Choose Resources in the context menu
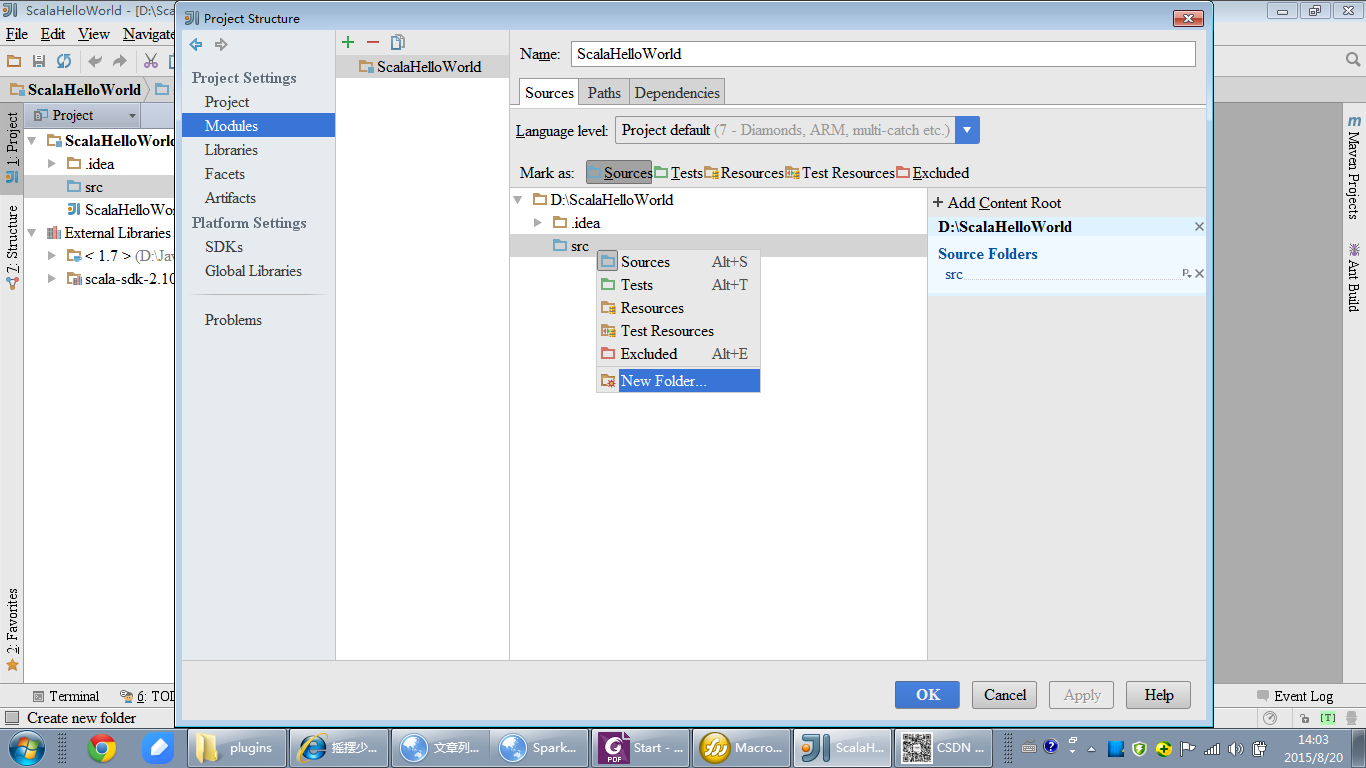The width and height of the screenshot is (1366, 768). [678, 308]
